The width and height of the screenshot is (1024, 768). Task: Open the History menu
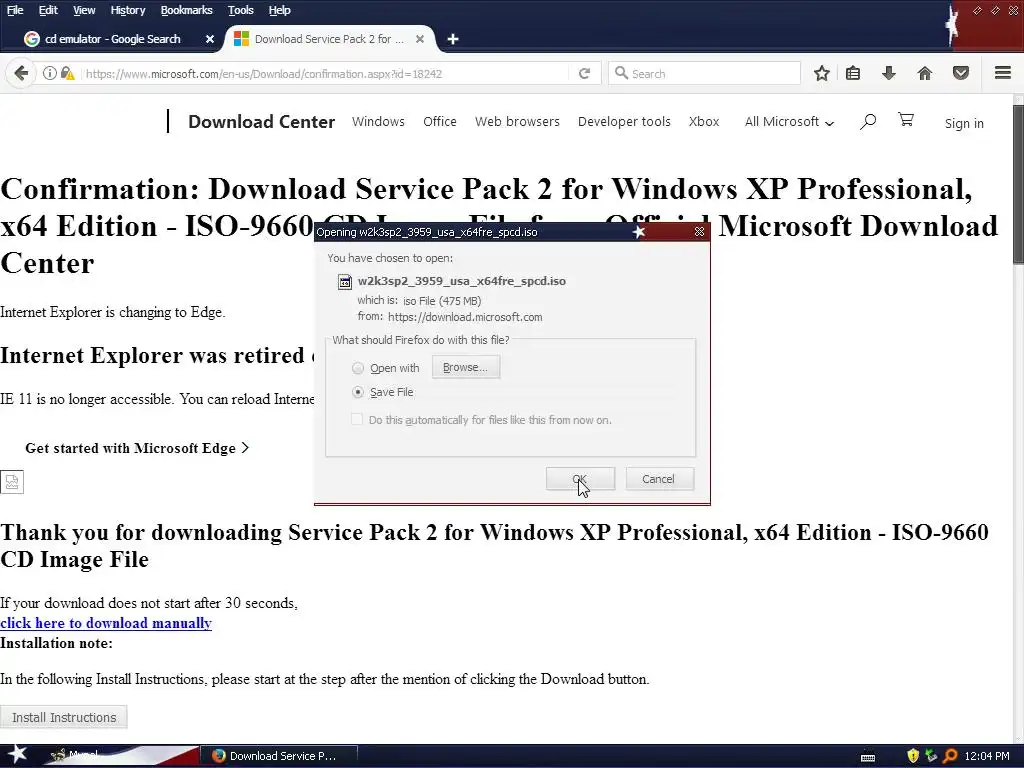tap(128, 10)
